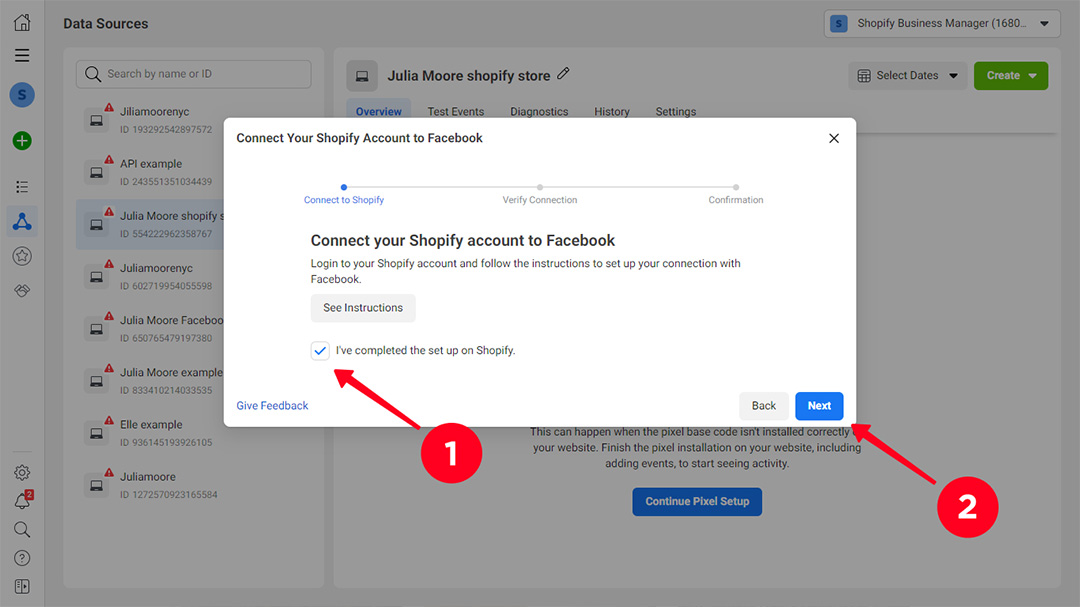Click the Shopify Business Manager S logo
This screenshot has height=607, width=1080.
point(838,23)
